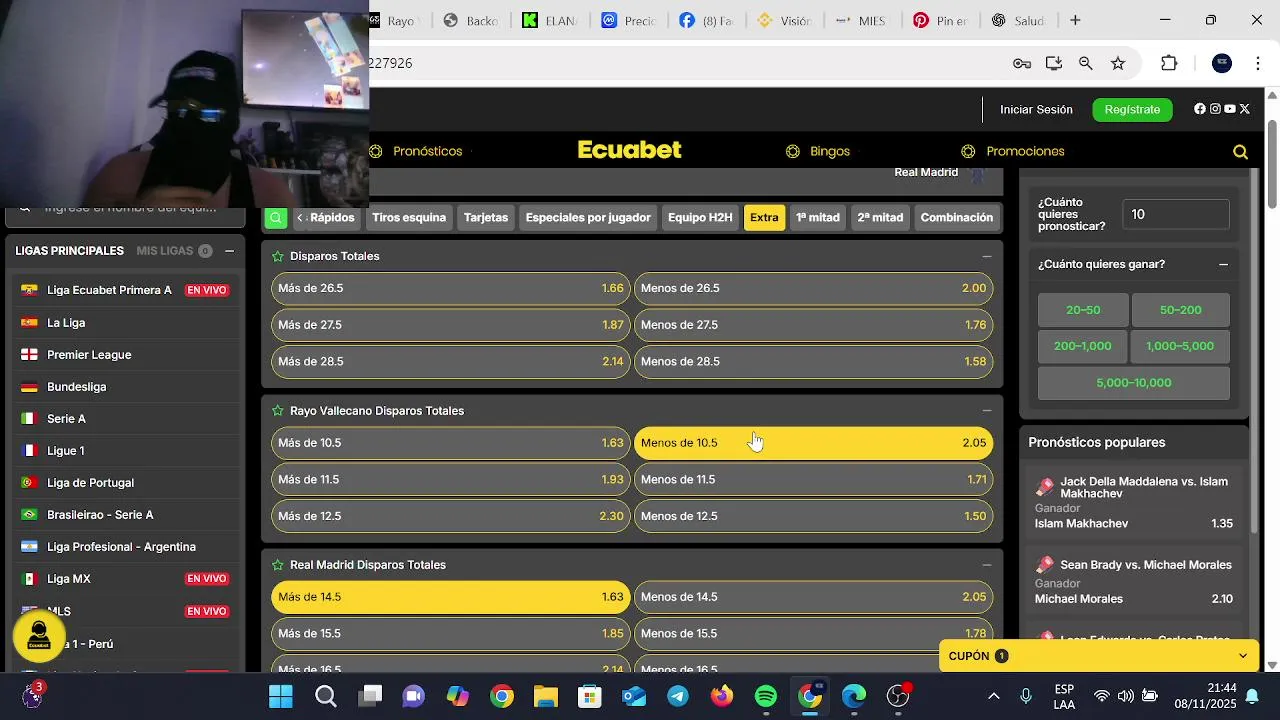Open Premier League in leagues list

click(x=89, y=355)
